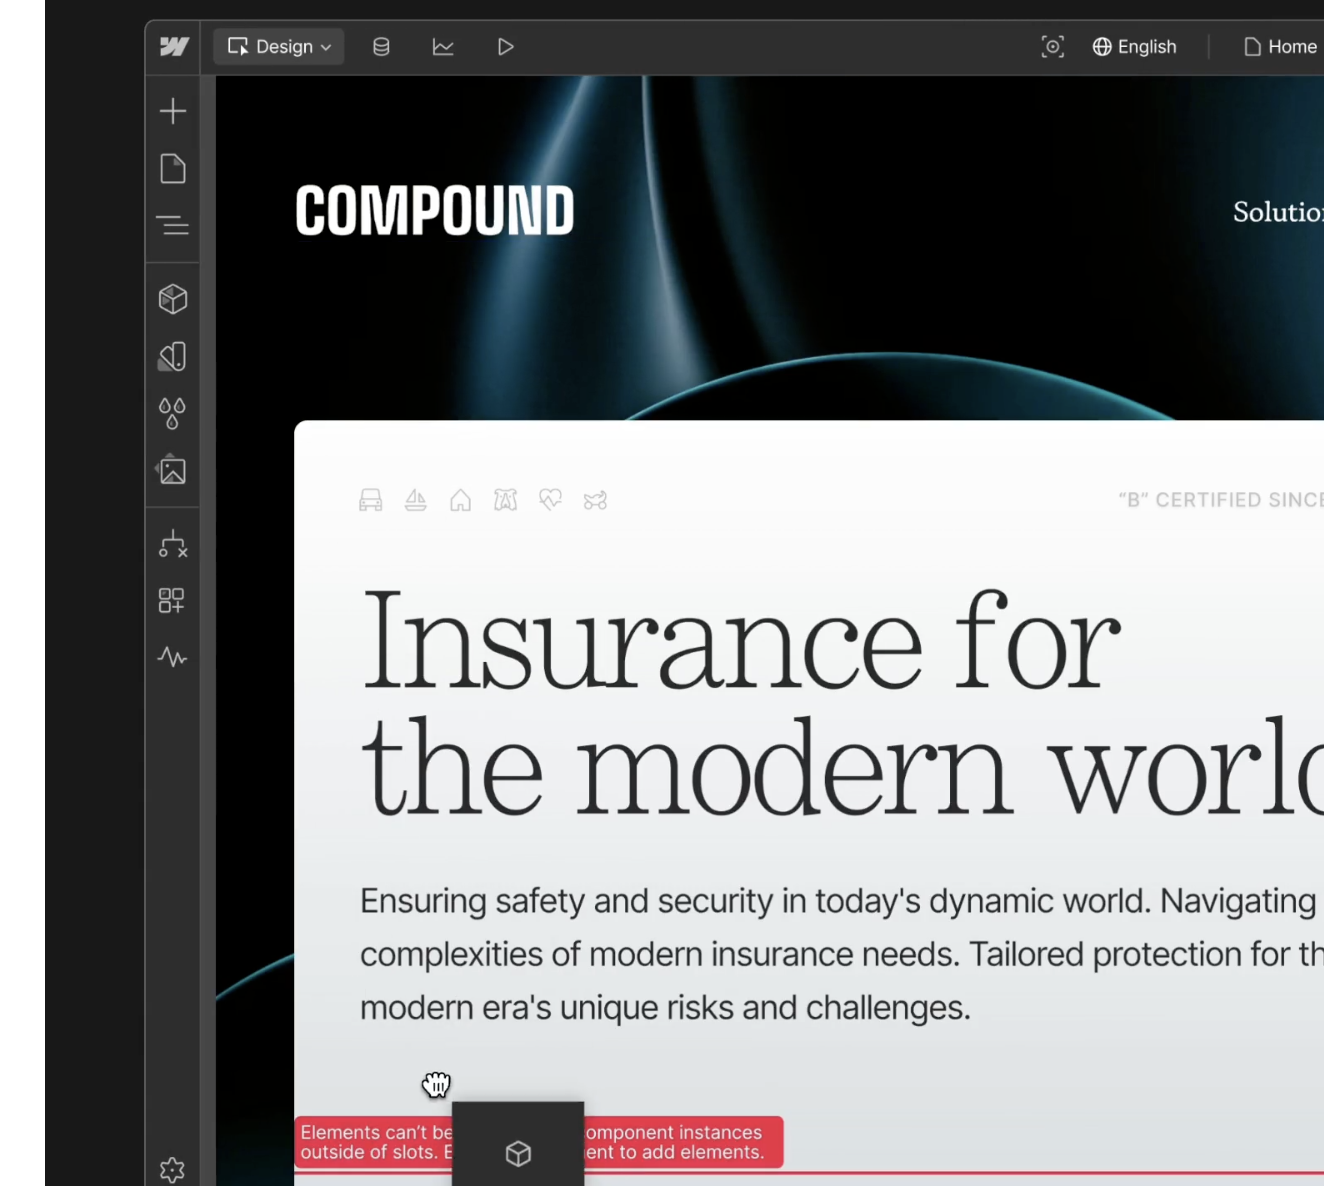
Task: Select the drone insurance icon
Action: coord(596,500)
